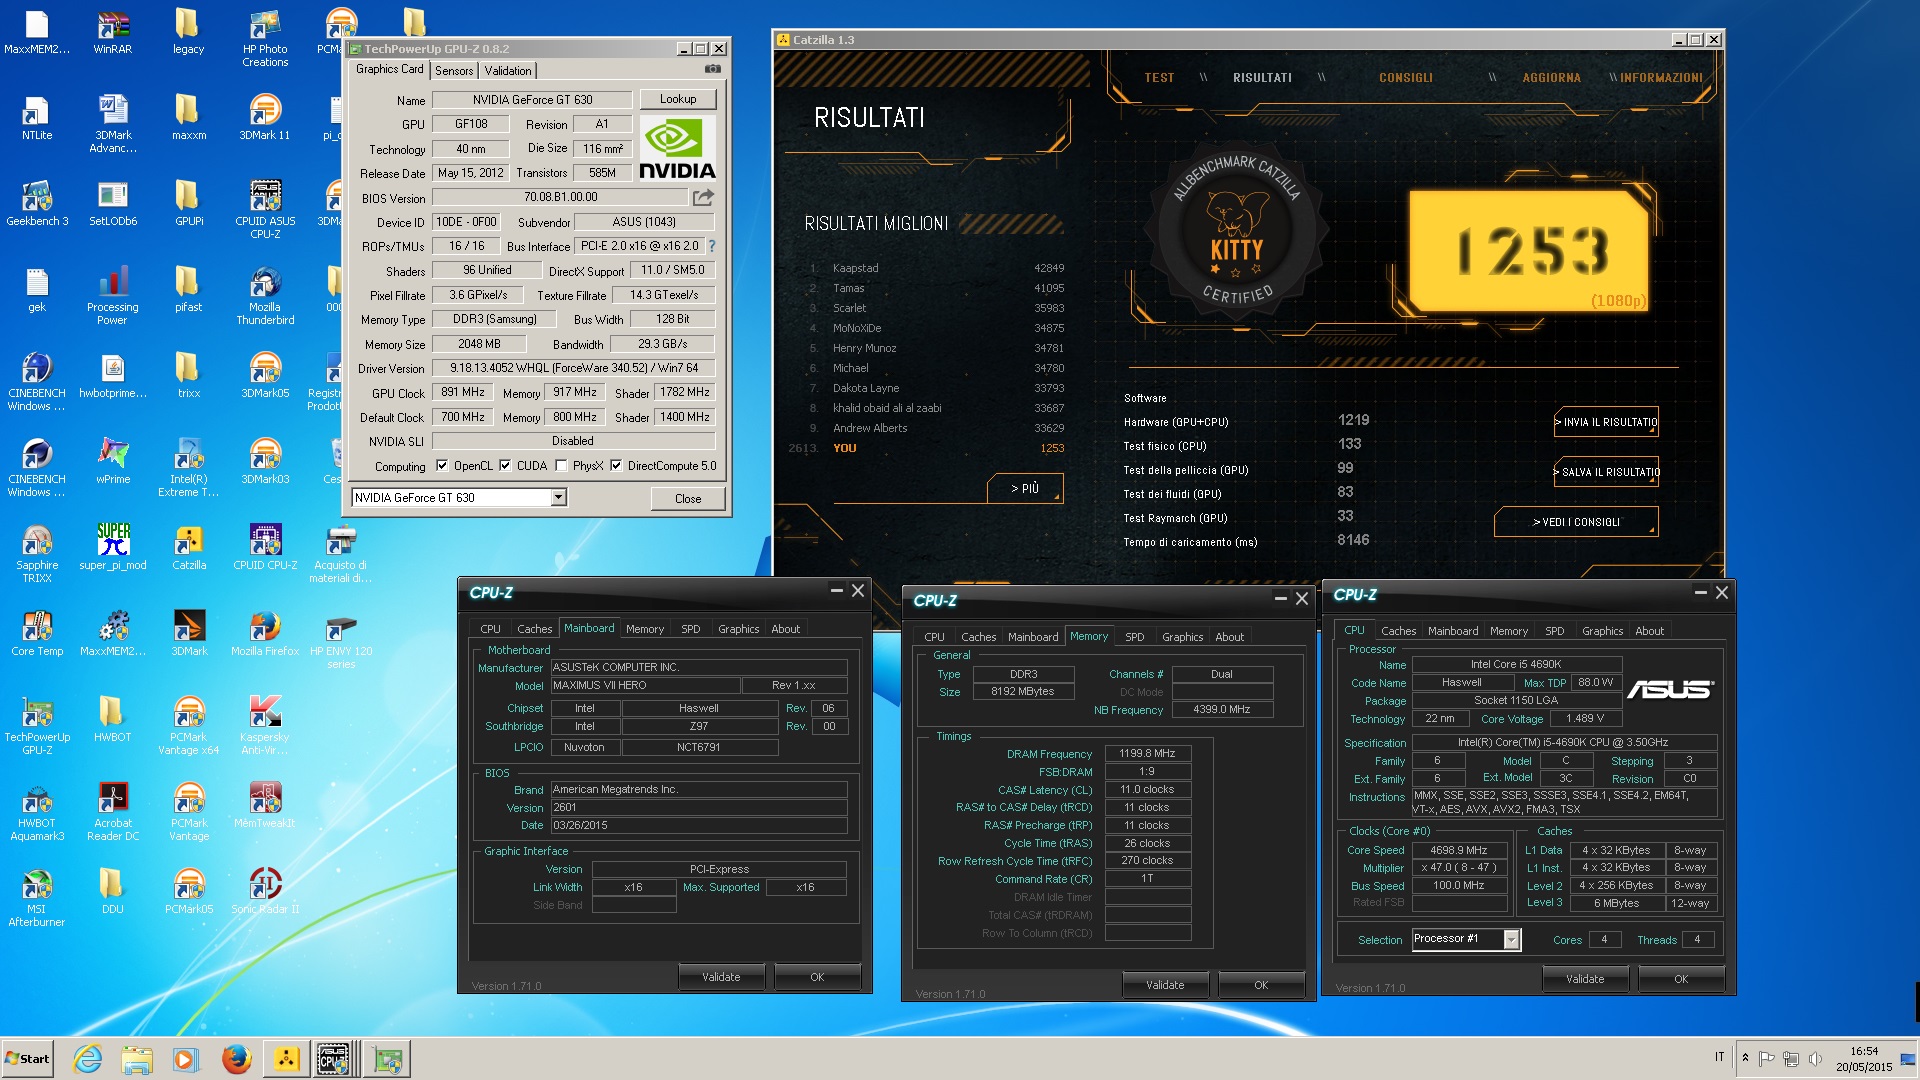Launch SetLODb6 shortcut
Image resolution: width=1920 pixels, height=1080 pixels.
point(113,204)
